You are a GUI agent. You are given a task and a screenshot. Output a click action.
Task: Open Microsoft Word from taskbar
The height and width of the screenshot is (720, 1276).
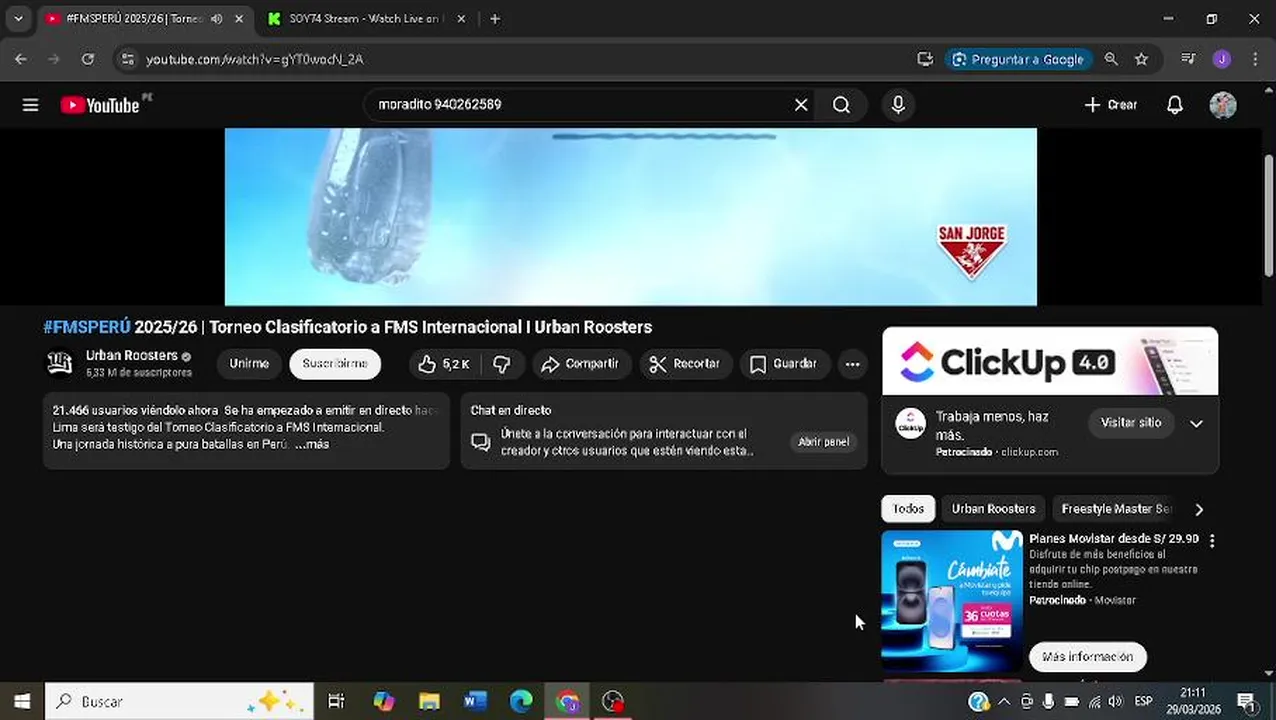pyautogui.click(x=475, y=701)
